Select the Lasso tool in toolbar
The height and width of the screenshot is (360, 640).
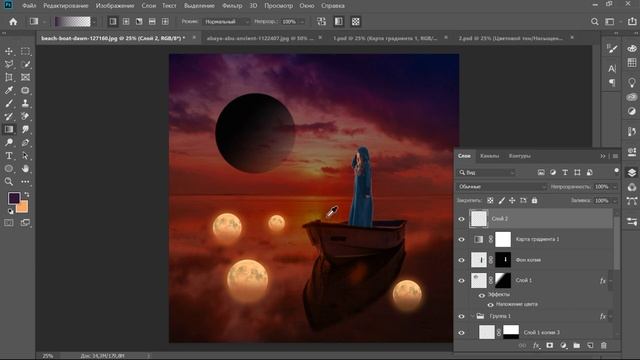point(9,64)
